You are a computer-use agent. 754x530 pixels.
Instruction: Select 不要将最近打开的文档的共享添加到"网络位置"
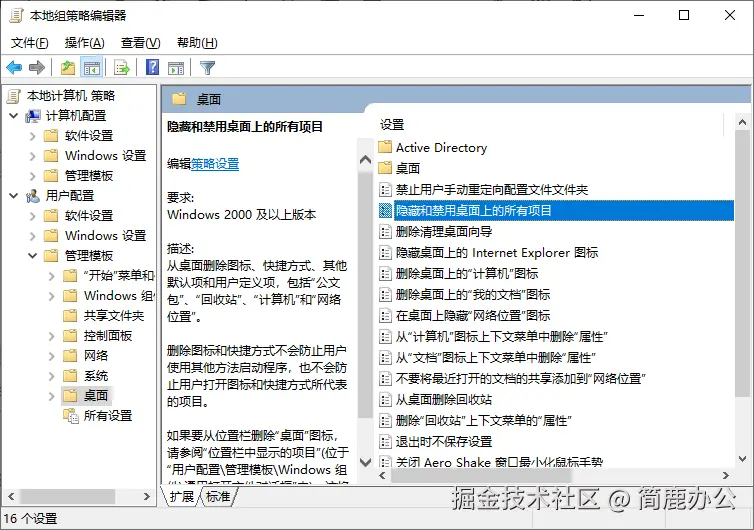520,379
